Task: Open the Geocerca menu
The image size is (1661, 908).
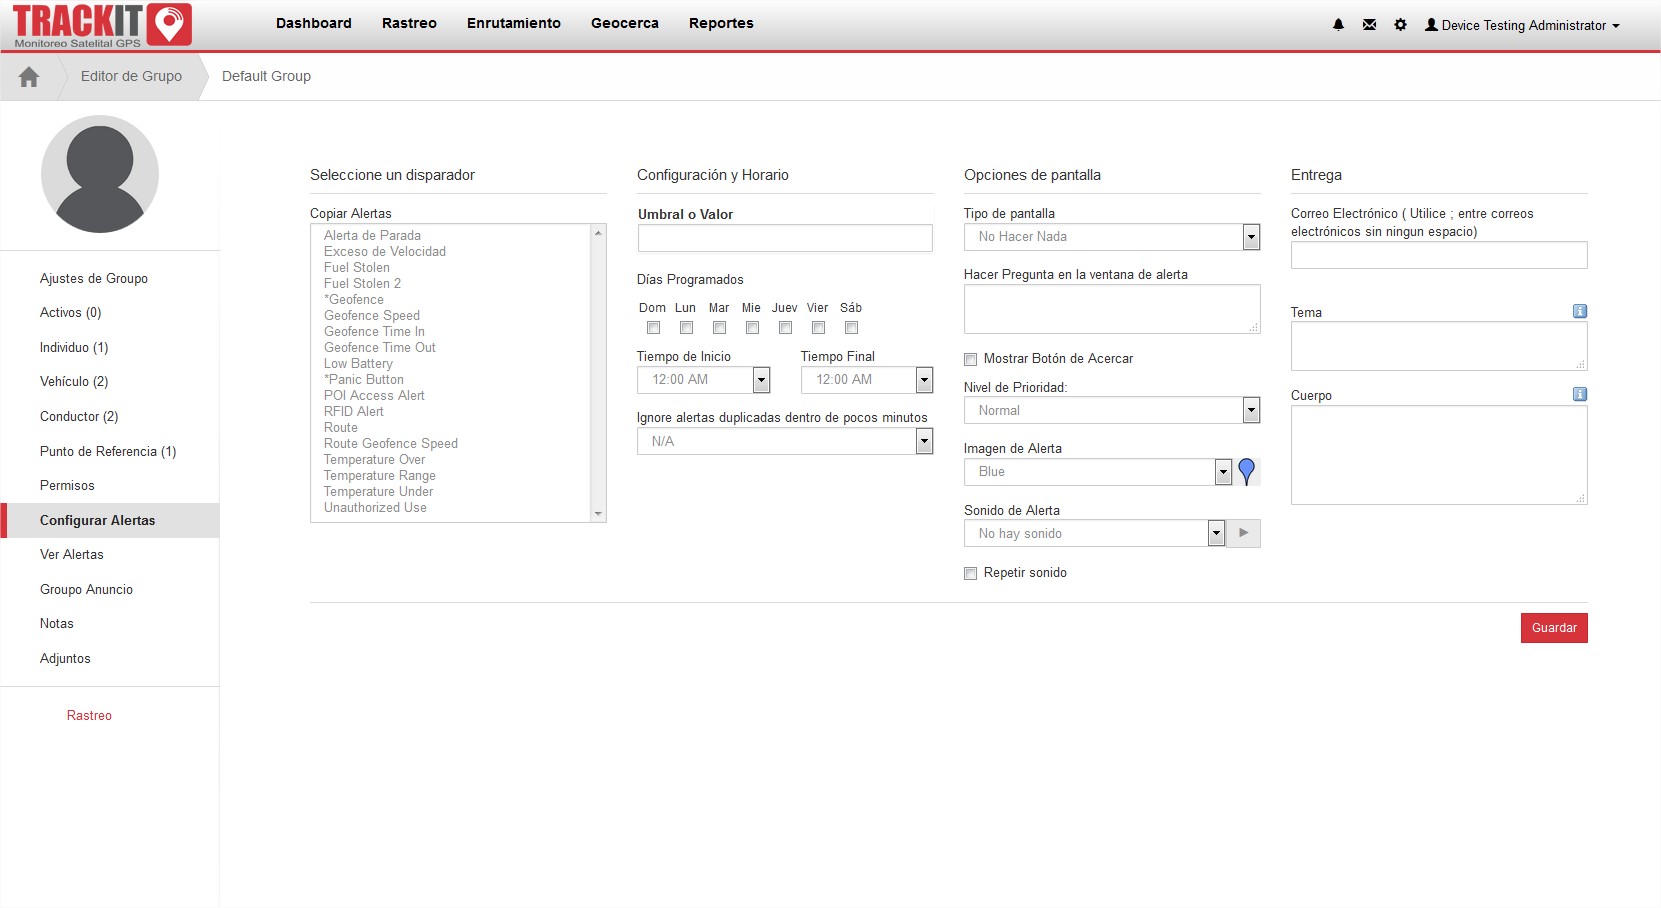Action: tap(624, 23)
